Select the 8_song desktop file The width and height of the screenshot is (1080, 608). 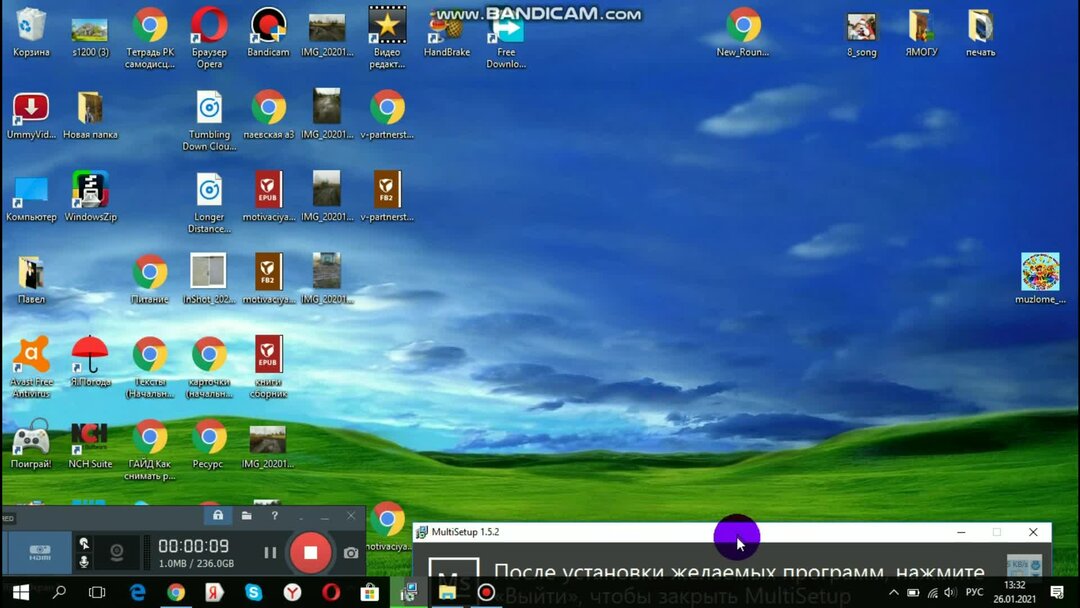862,34
